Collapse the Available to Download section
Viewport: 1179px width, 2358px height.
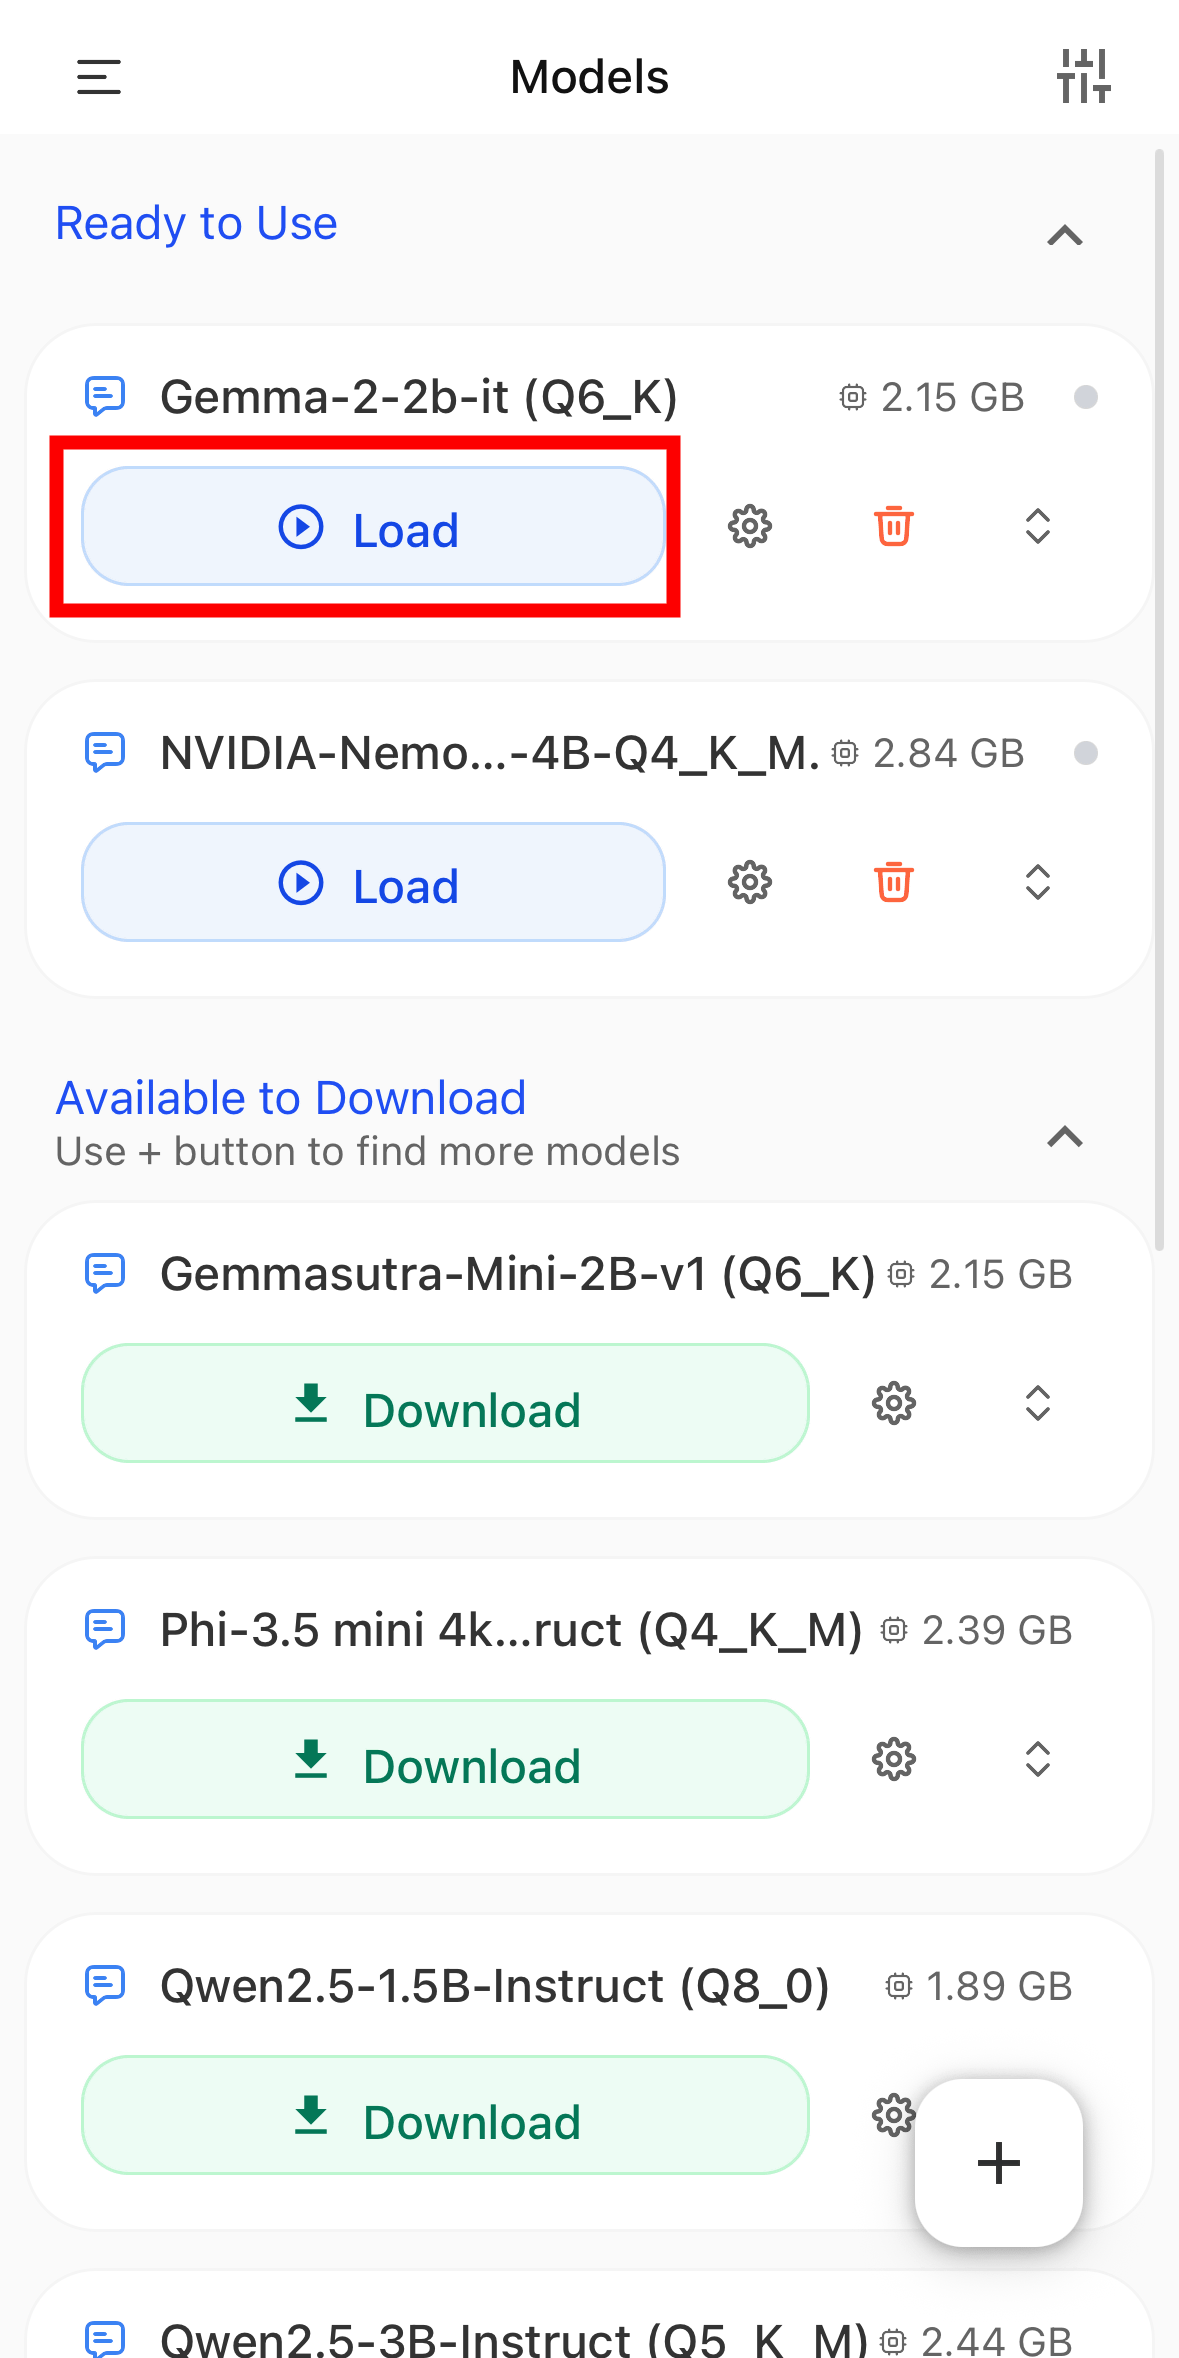click(x=1065, y=1137)
